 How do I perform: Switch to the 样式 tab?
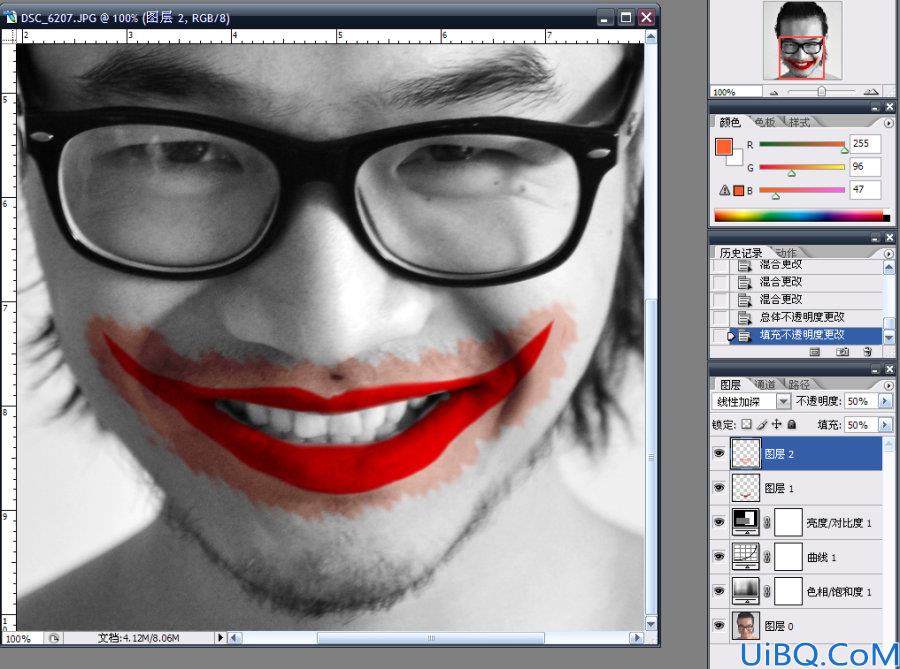799,122
